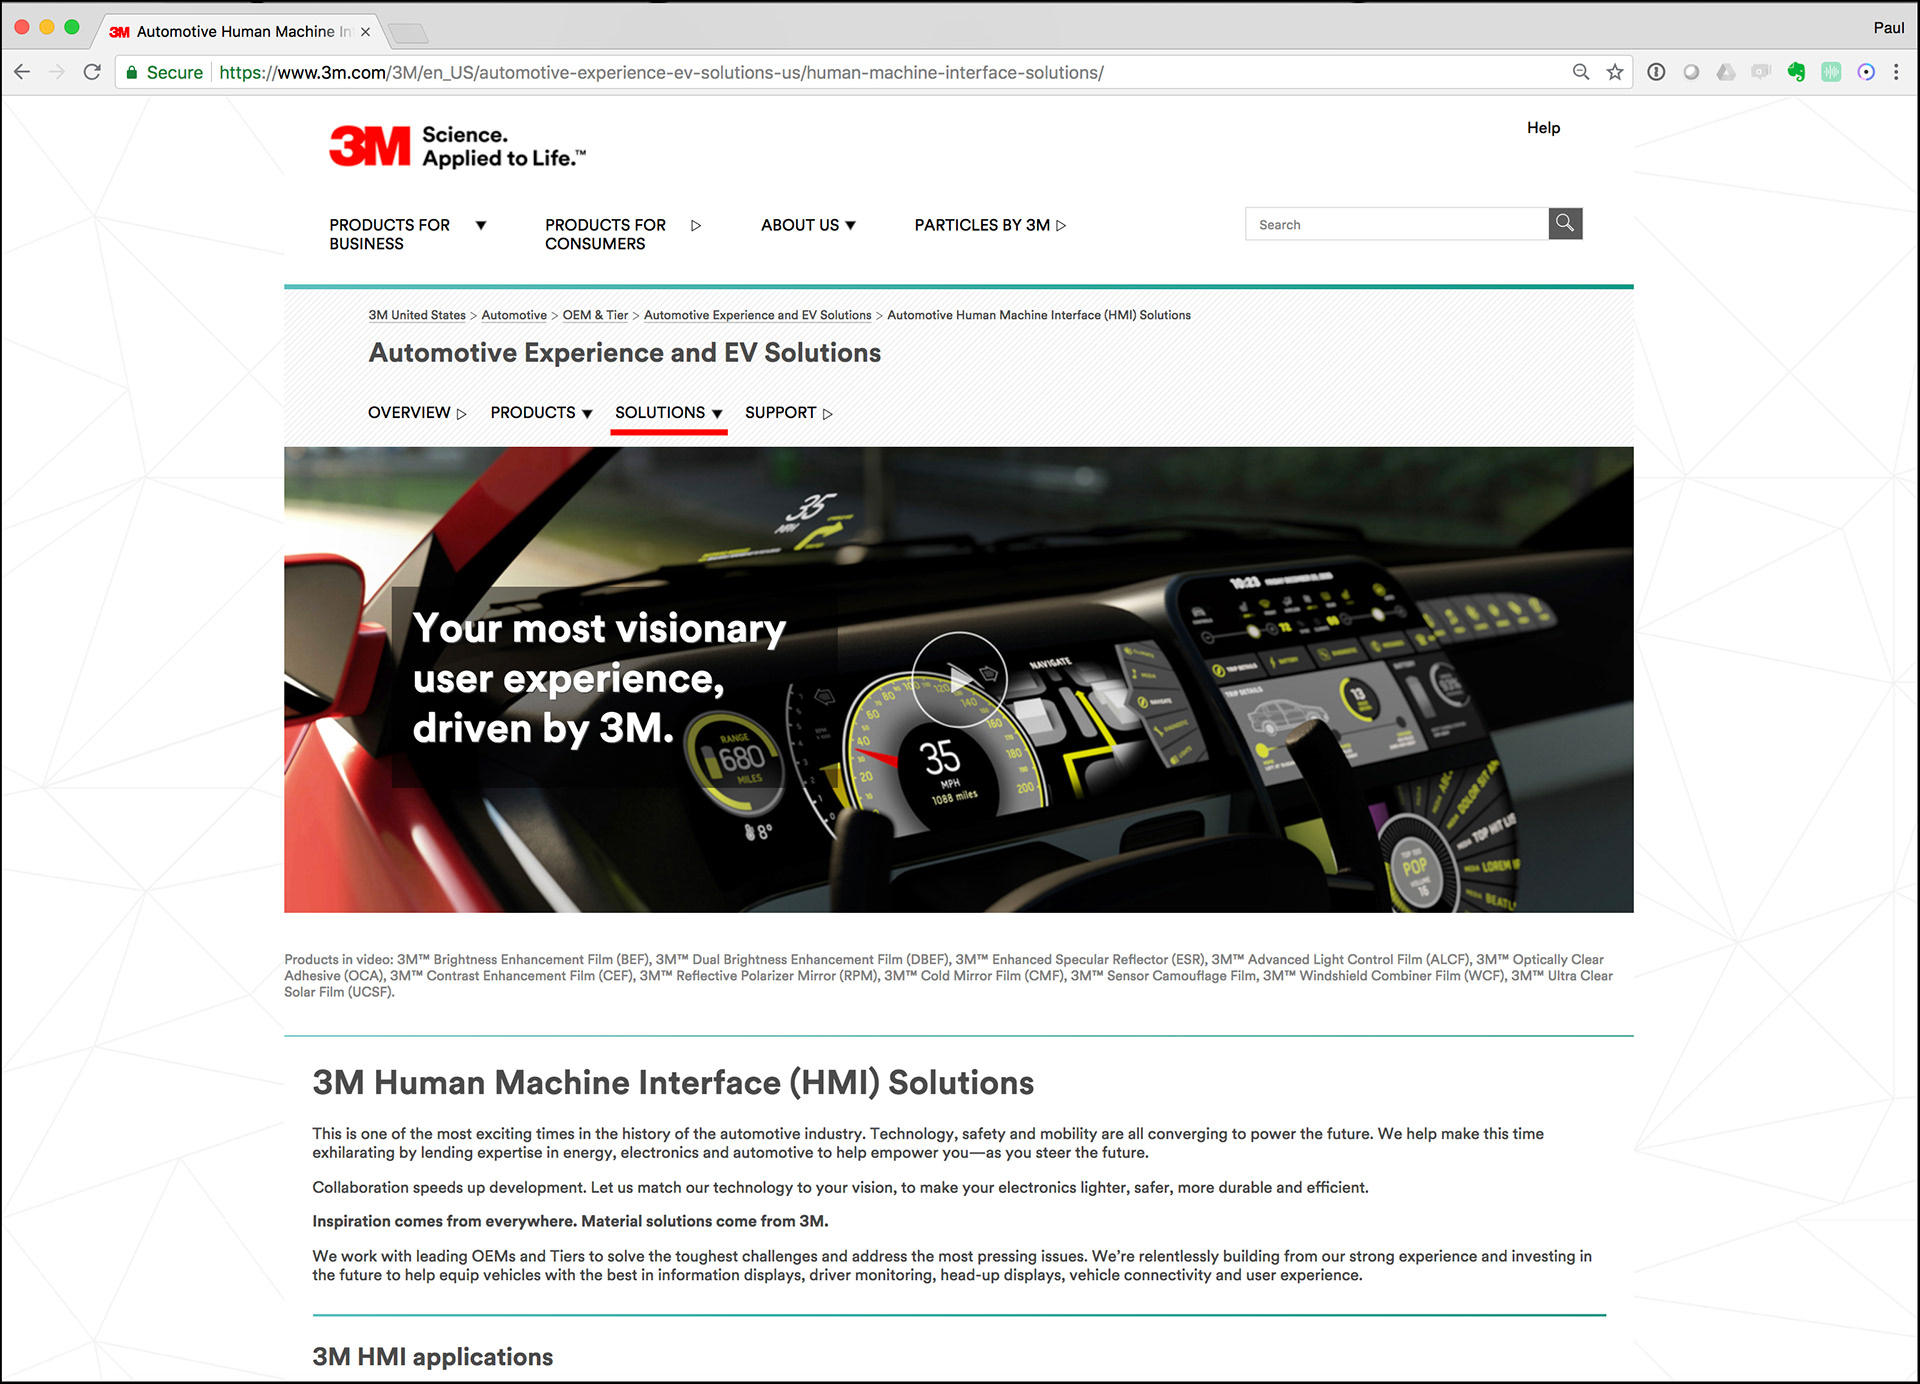The image size is (1920, 1384).
Task: Go to OEM & Tier breadcrumb
Action: pos(595,315)
